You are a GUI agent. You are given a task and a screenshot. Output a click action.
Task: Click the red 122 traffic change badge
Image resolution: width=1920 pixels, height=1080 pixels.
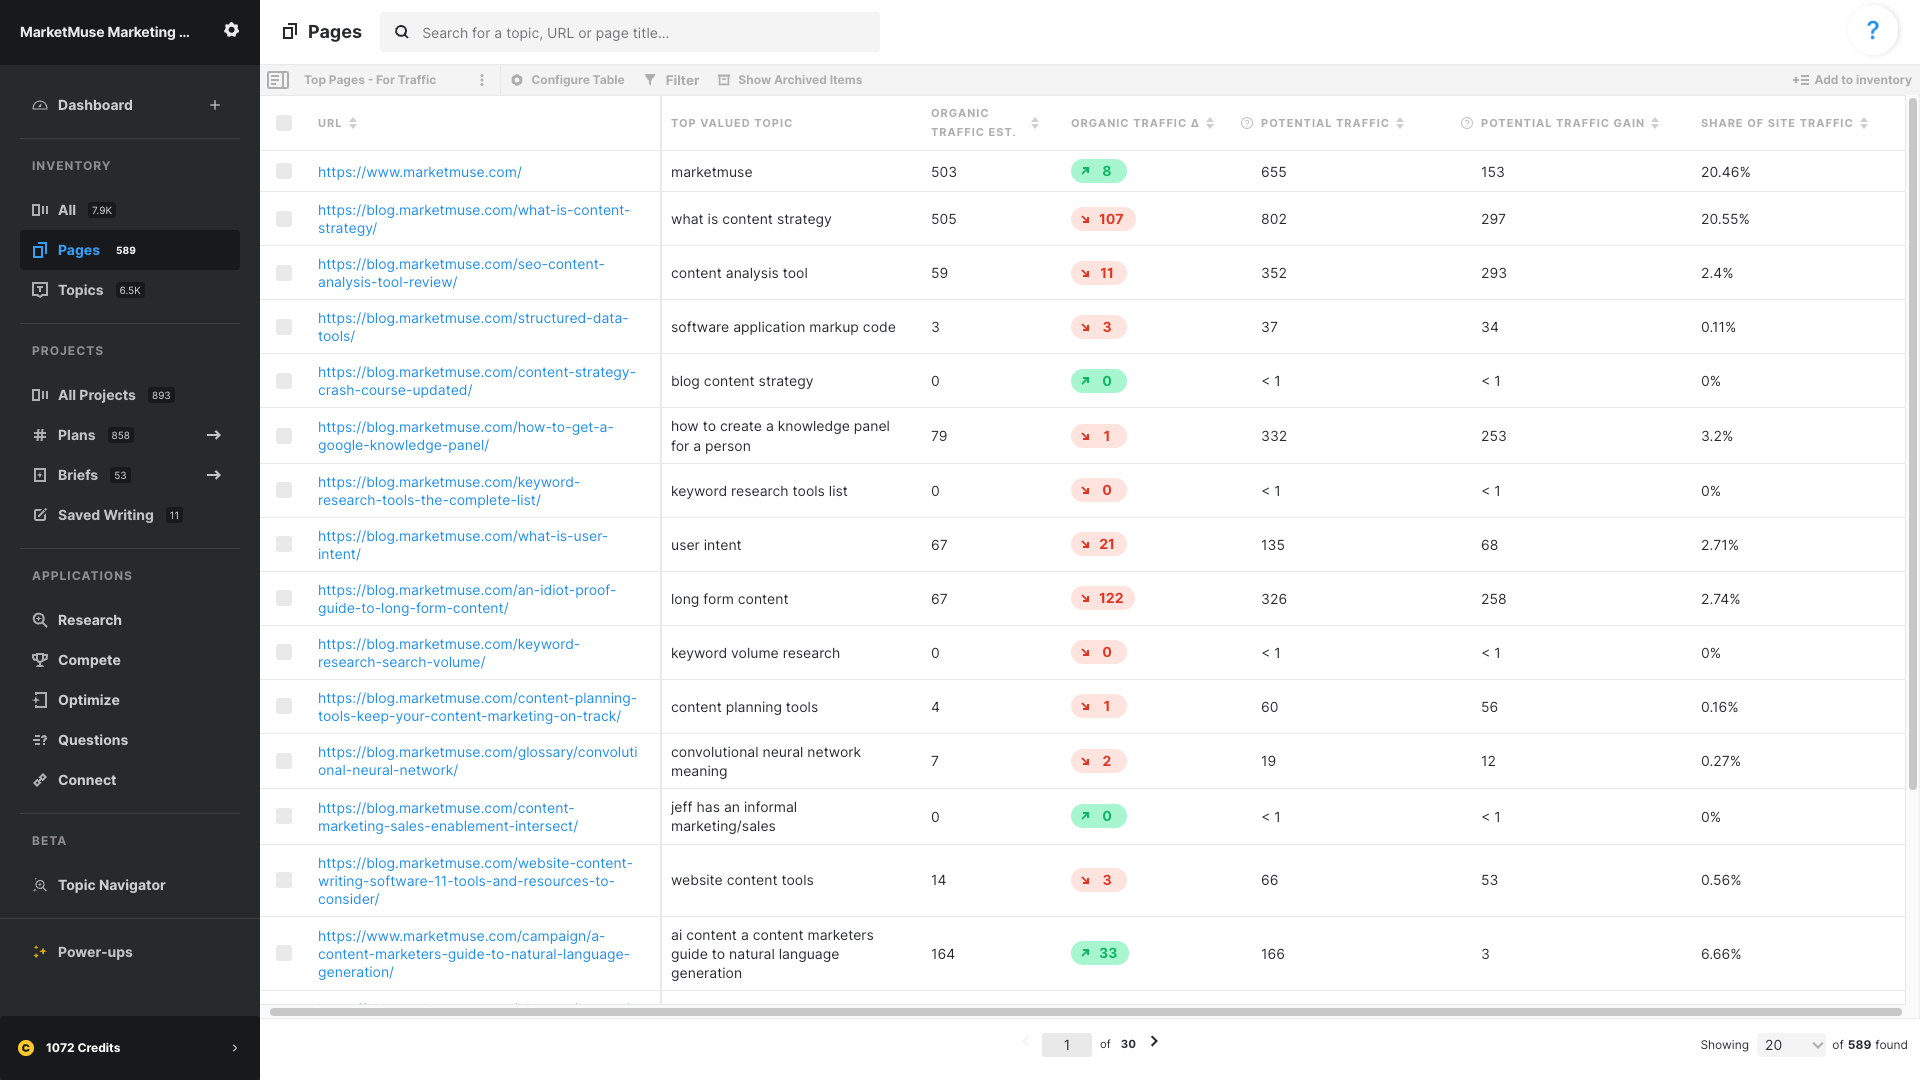pyautogui.click(x=1103, y=598)
